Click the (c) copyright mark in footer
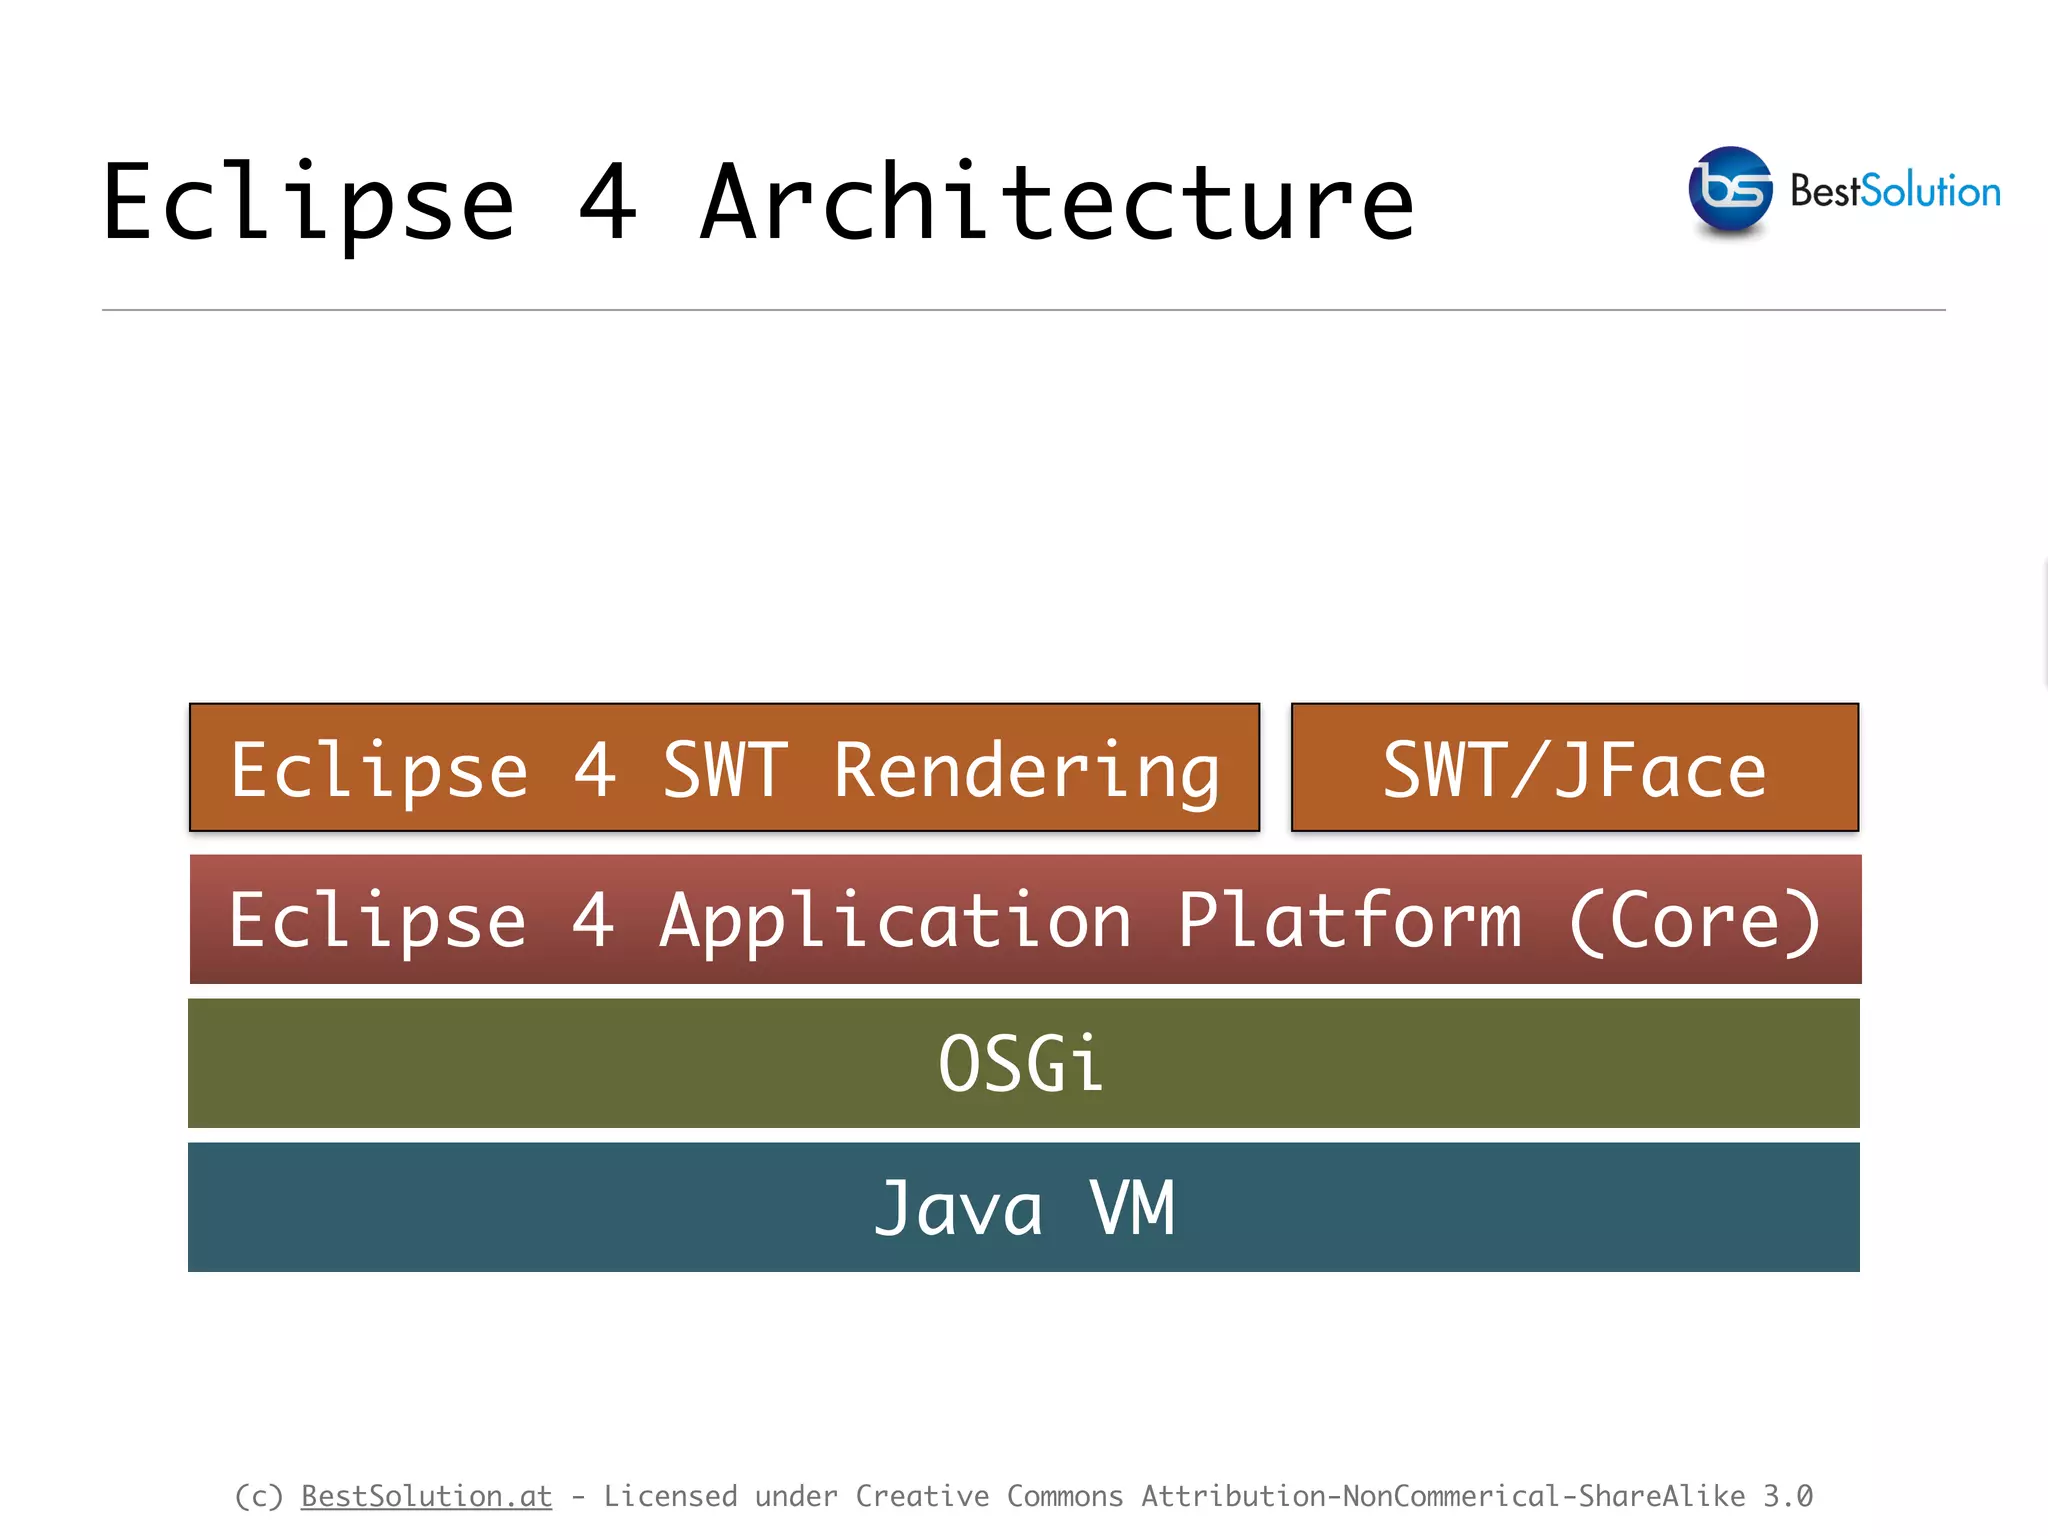Viewport: 2048px width, 1536px height. [x=258, y=1496]
